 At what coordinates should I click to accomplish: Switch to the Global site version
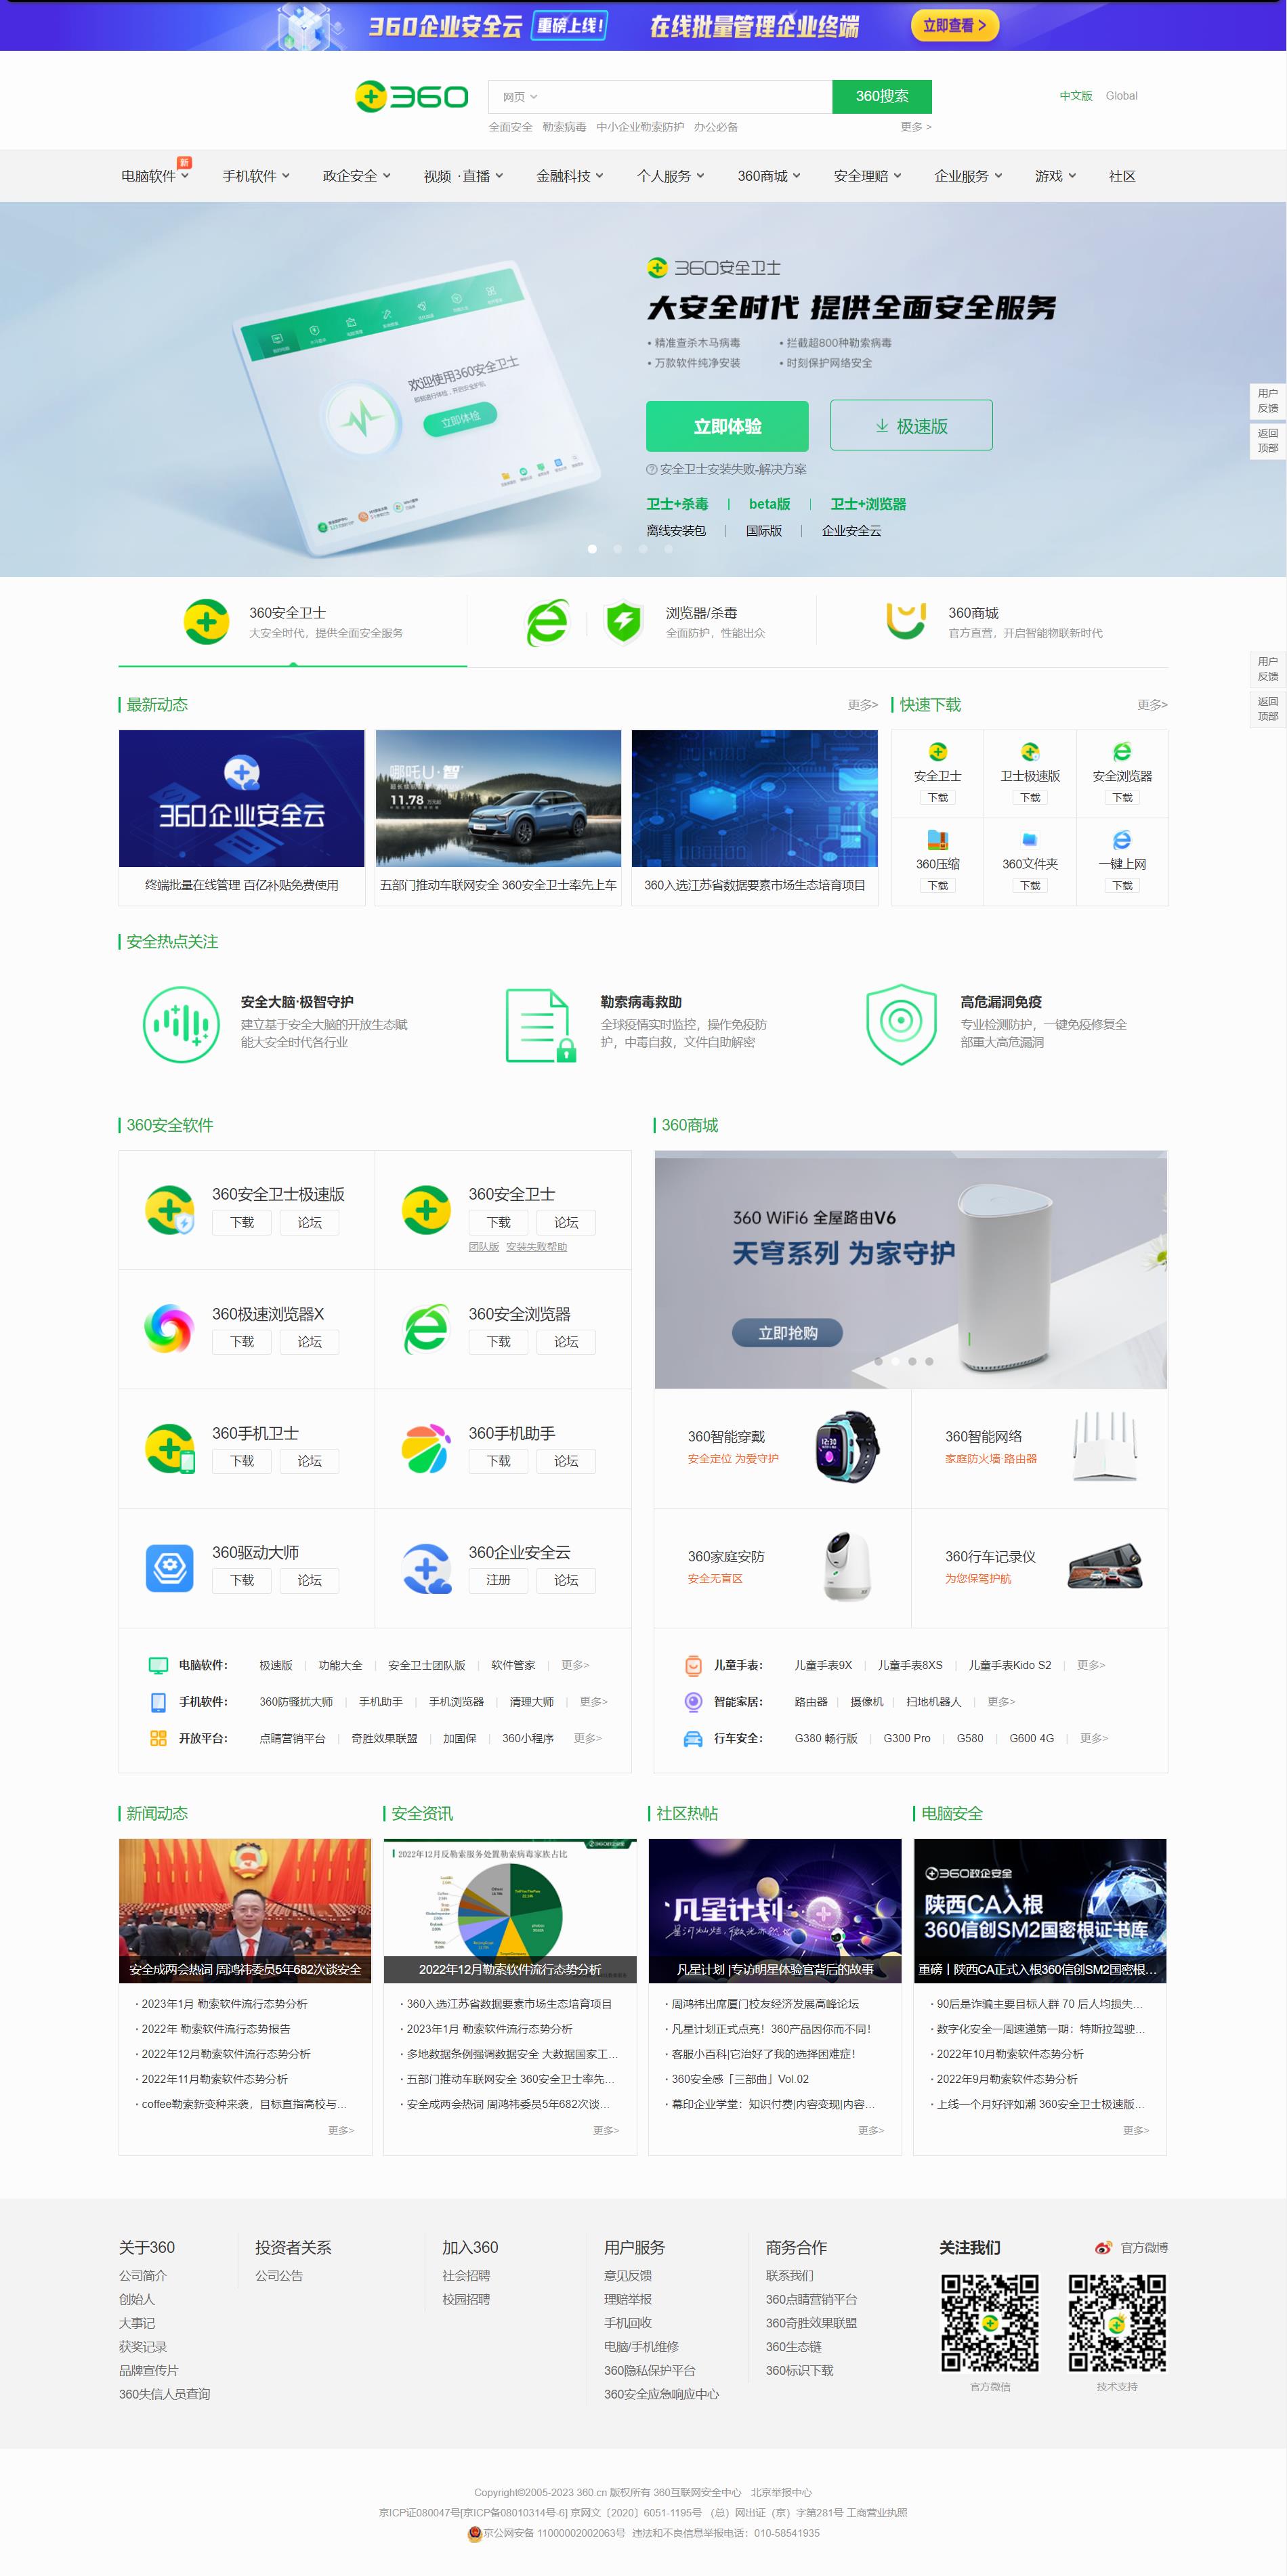pos(1121,96)
